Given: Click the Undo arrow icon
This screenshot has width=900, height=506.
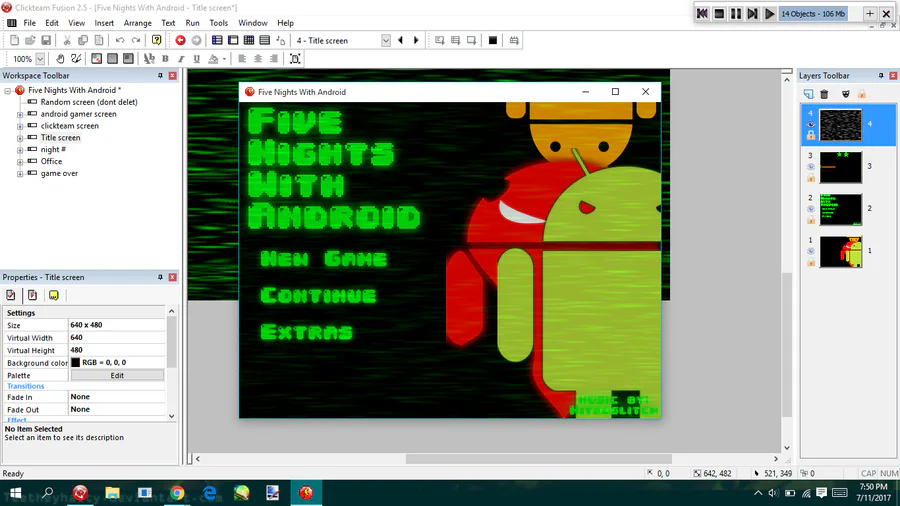Looking at the screenshot, I should click(x=120, y=40).
